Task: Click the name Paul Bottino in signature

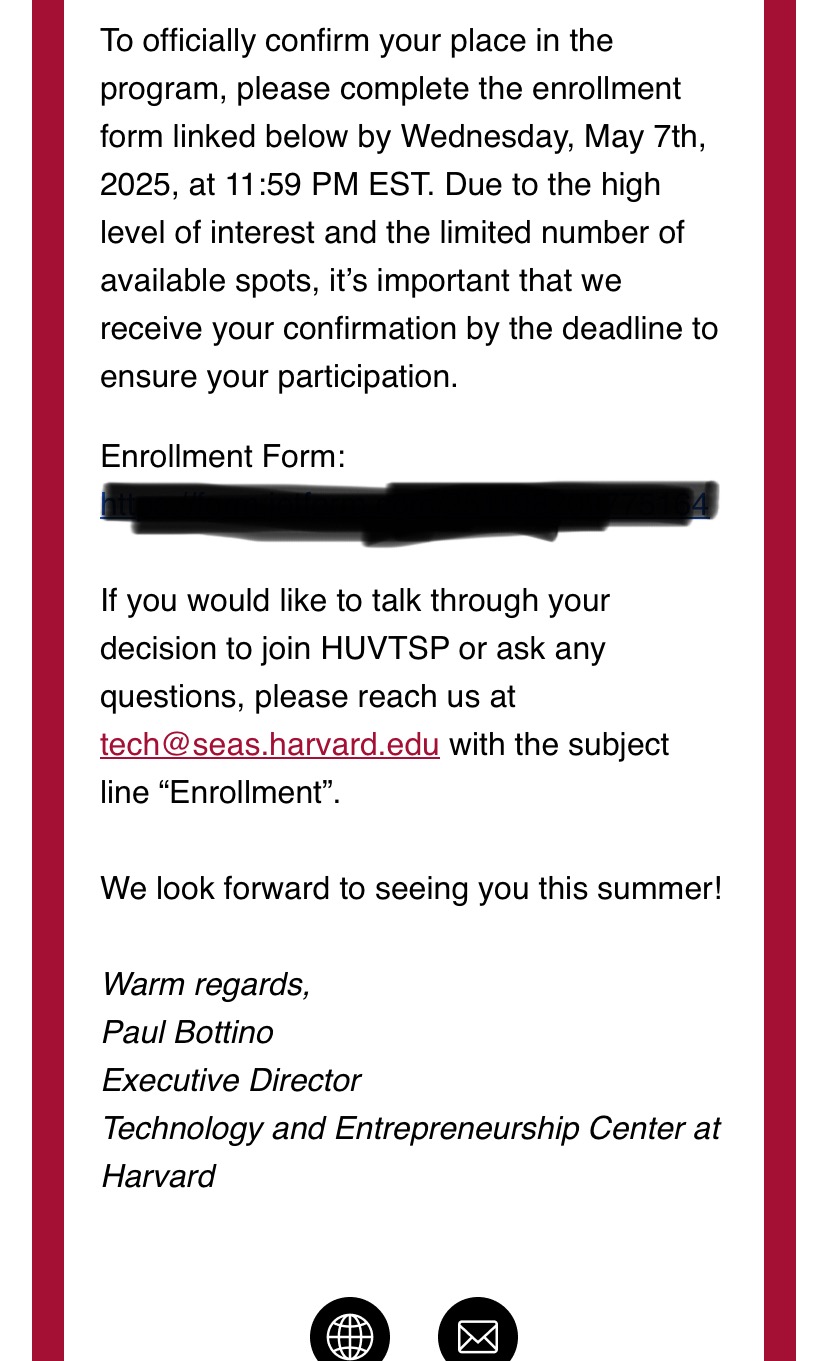Action: click(x=188, y=1032)
